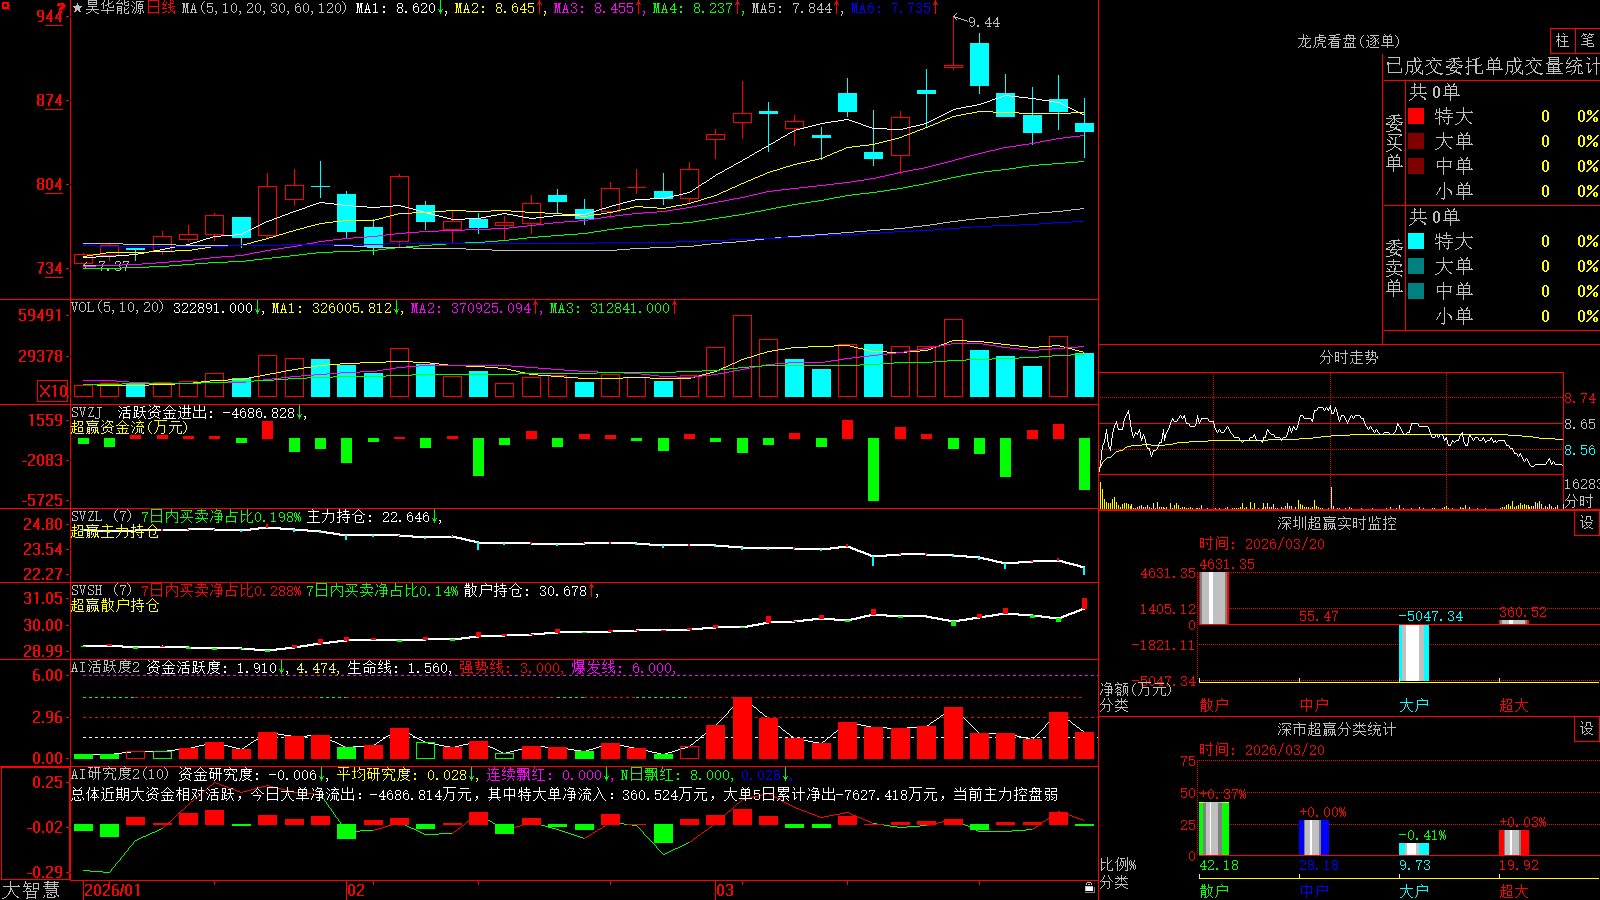This screenshot has width=1600, height=900.
Task: Switch to 笔 tick view in 龙虎看盘
Action: [1588, 40]
